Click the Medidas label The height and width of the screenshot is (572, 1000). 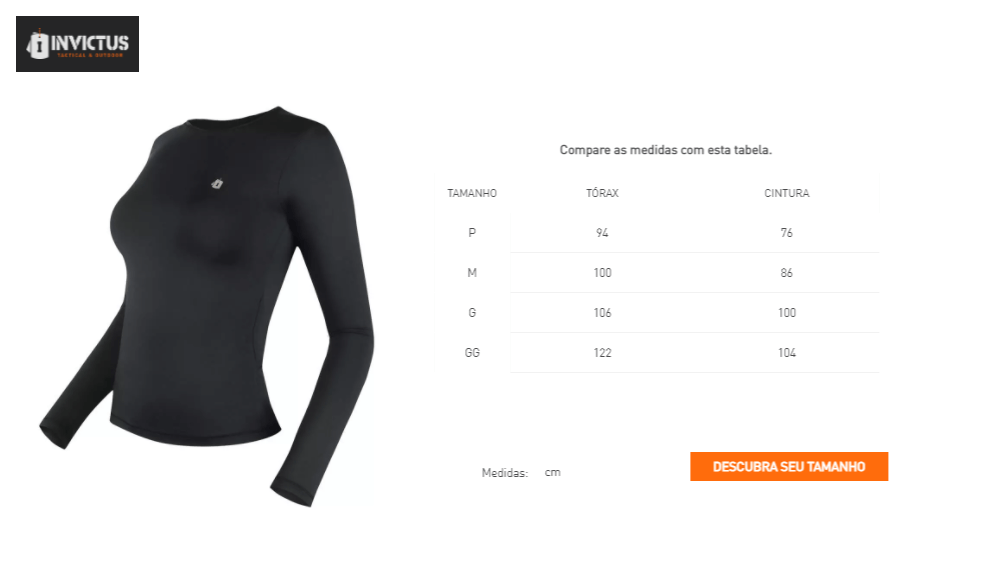pos(504,473)
